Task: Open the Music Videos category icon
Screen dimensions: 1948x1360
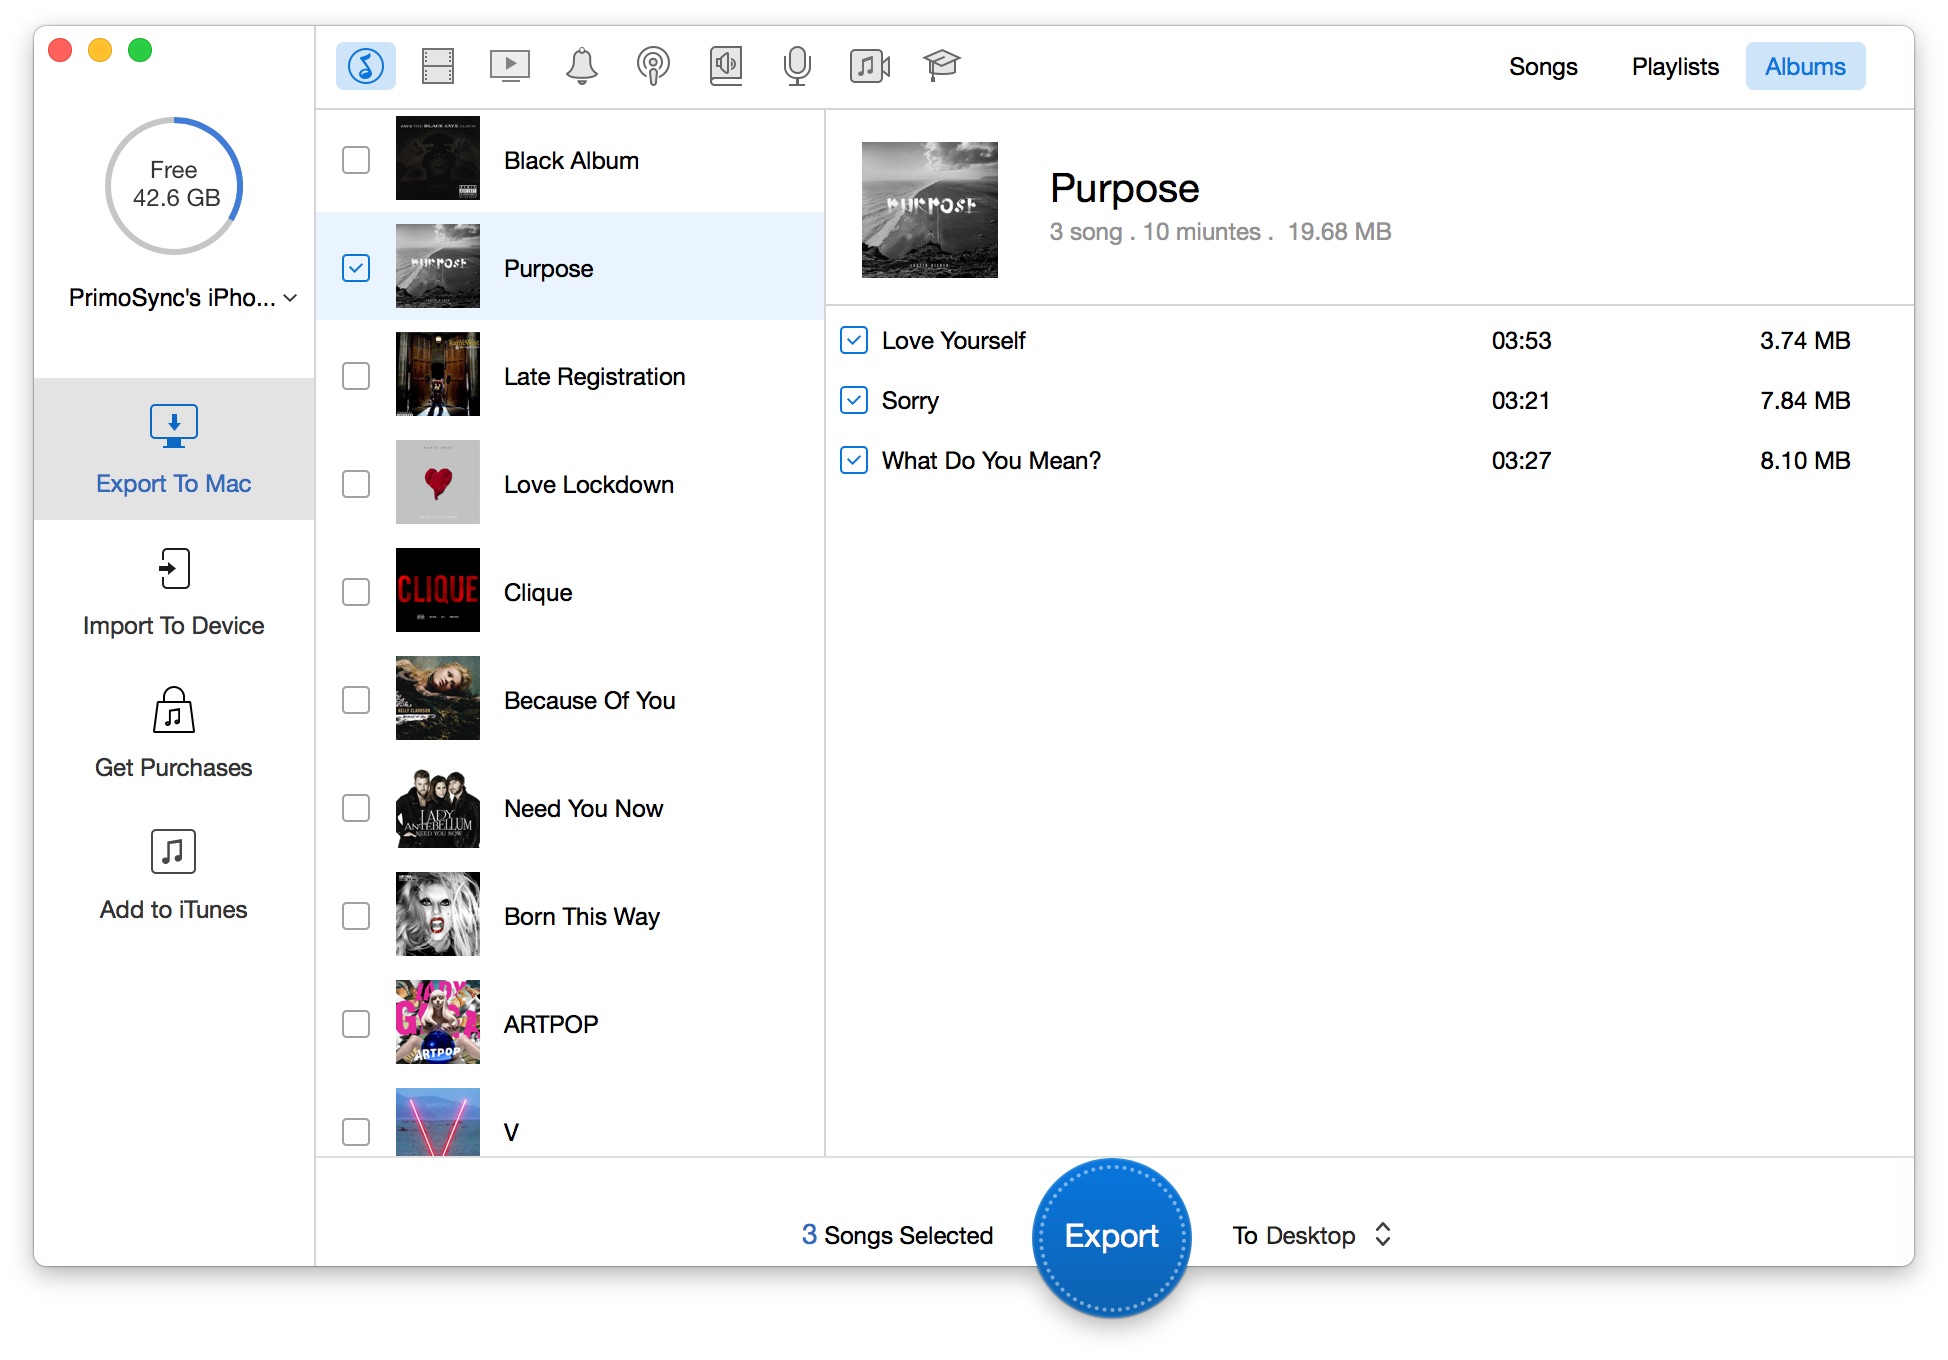Action: click(x=870, y=66)
